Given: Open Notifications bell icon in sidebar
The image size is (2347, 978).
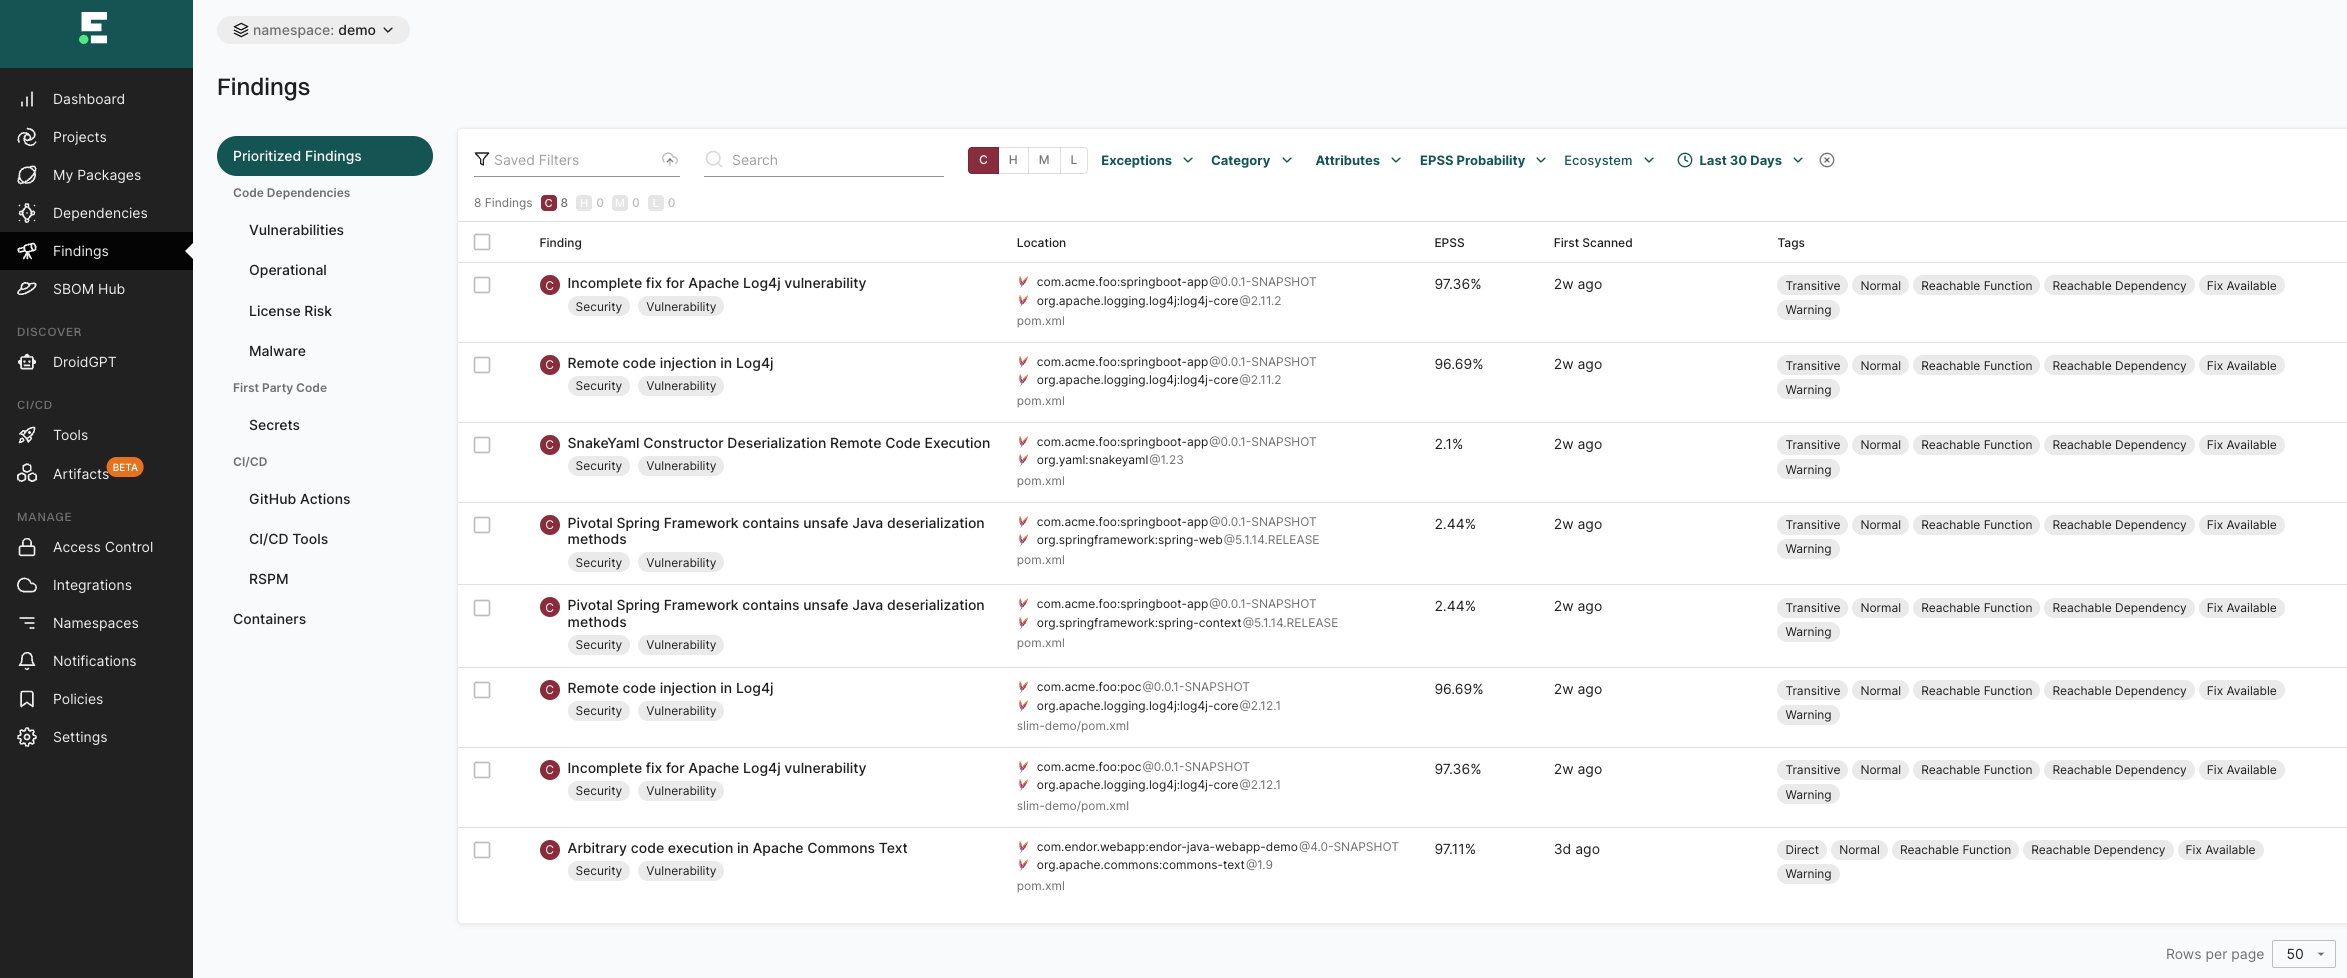Looking at the screenshot, I should [x=27, y=661].
